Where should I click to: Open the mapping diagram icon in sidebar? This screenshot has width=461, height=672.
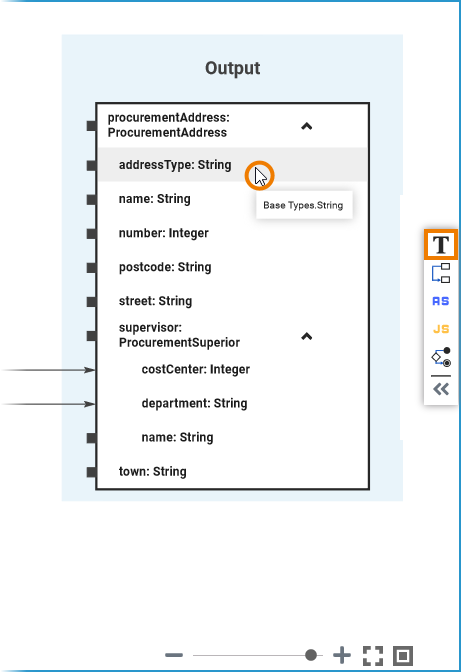point(441,273)
